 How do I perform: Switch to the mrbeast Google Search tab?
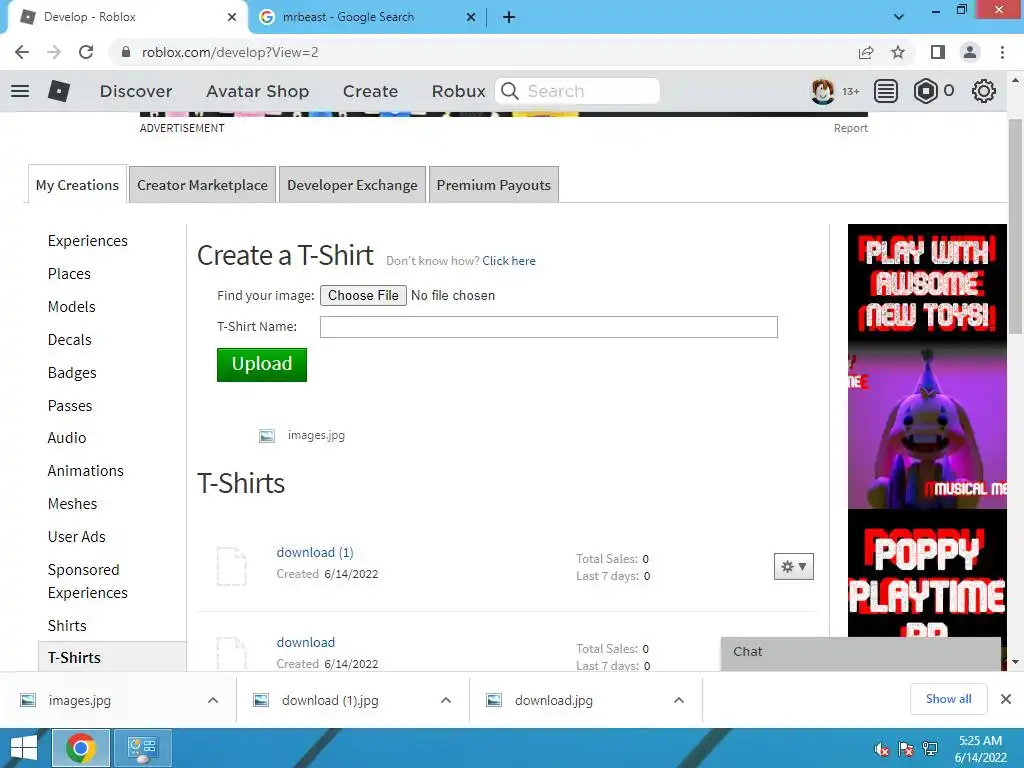366,18
